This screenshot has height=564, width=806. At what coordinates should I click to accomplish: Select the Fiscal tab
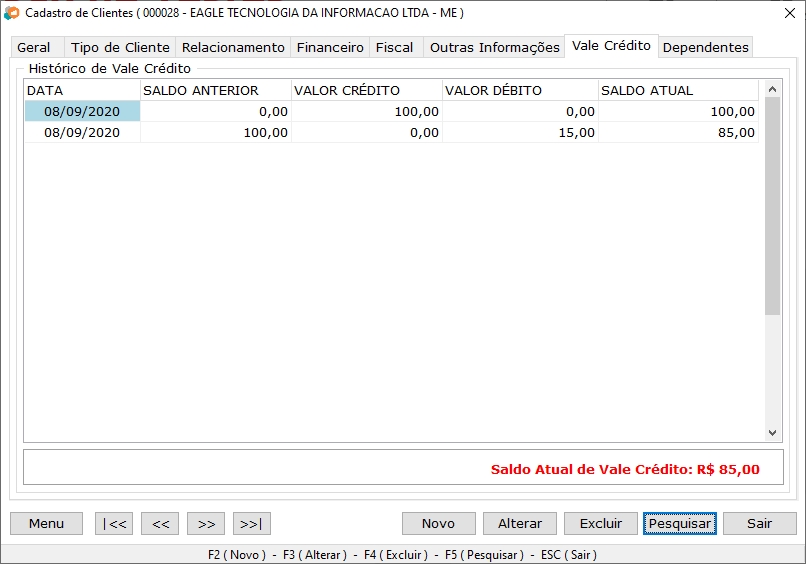[394, 47]
